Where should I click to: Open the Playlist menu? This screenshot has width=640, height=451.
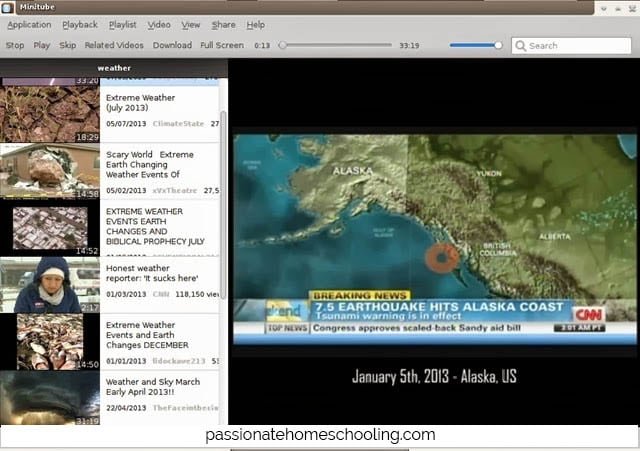pos(122,25)
